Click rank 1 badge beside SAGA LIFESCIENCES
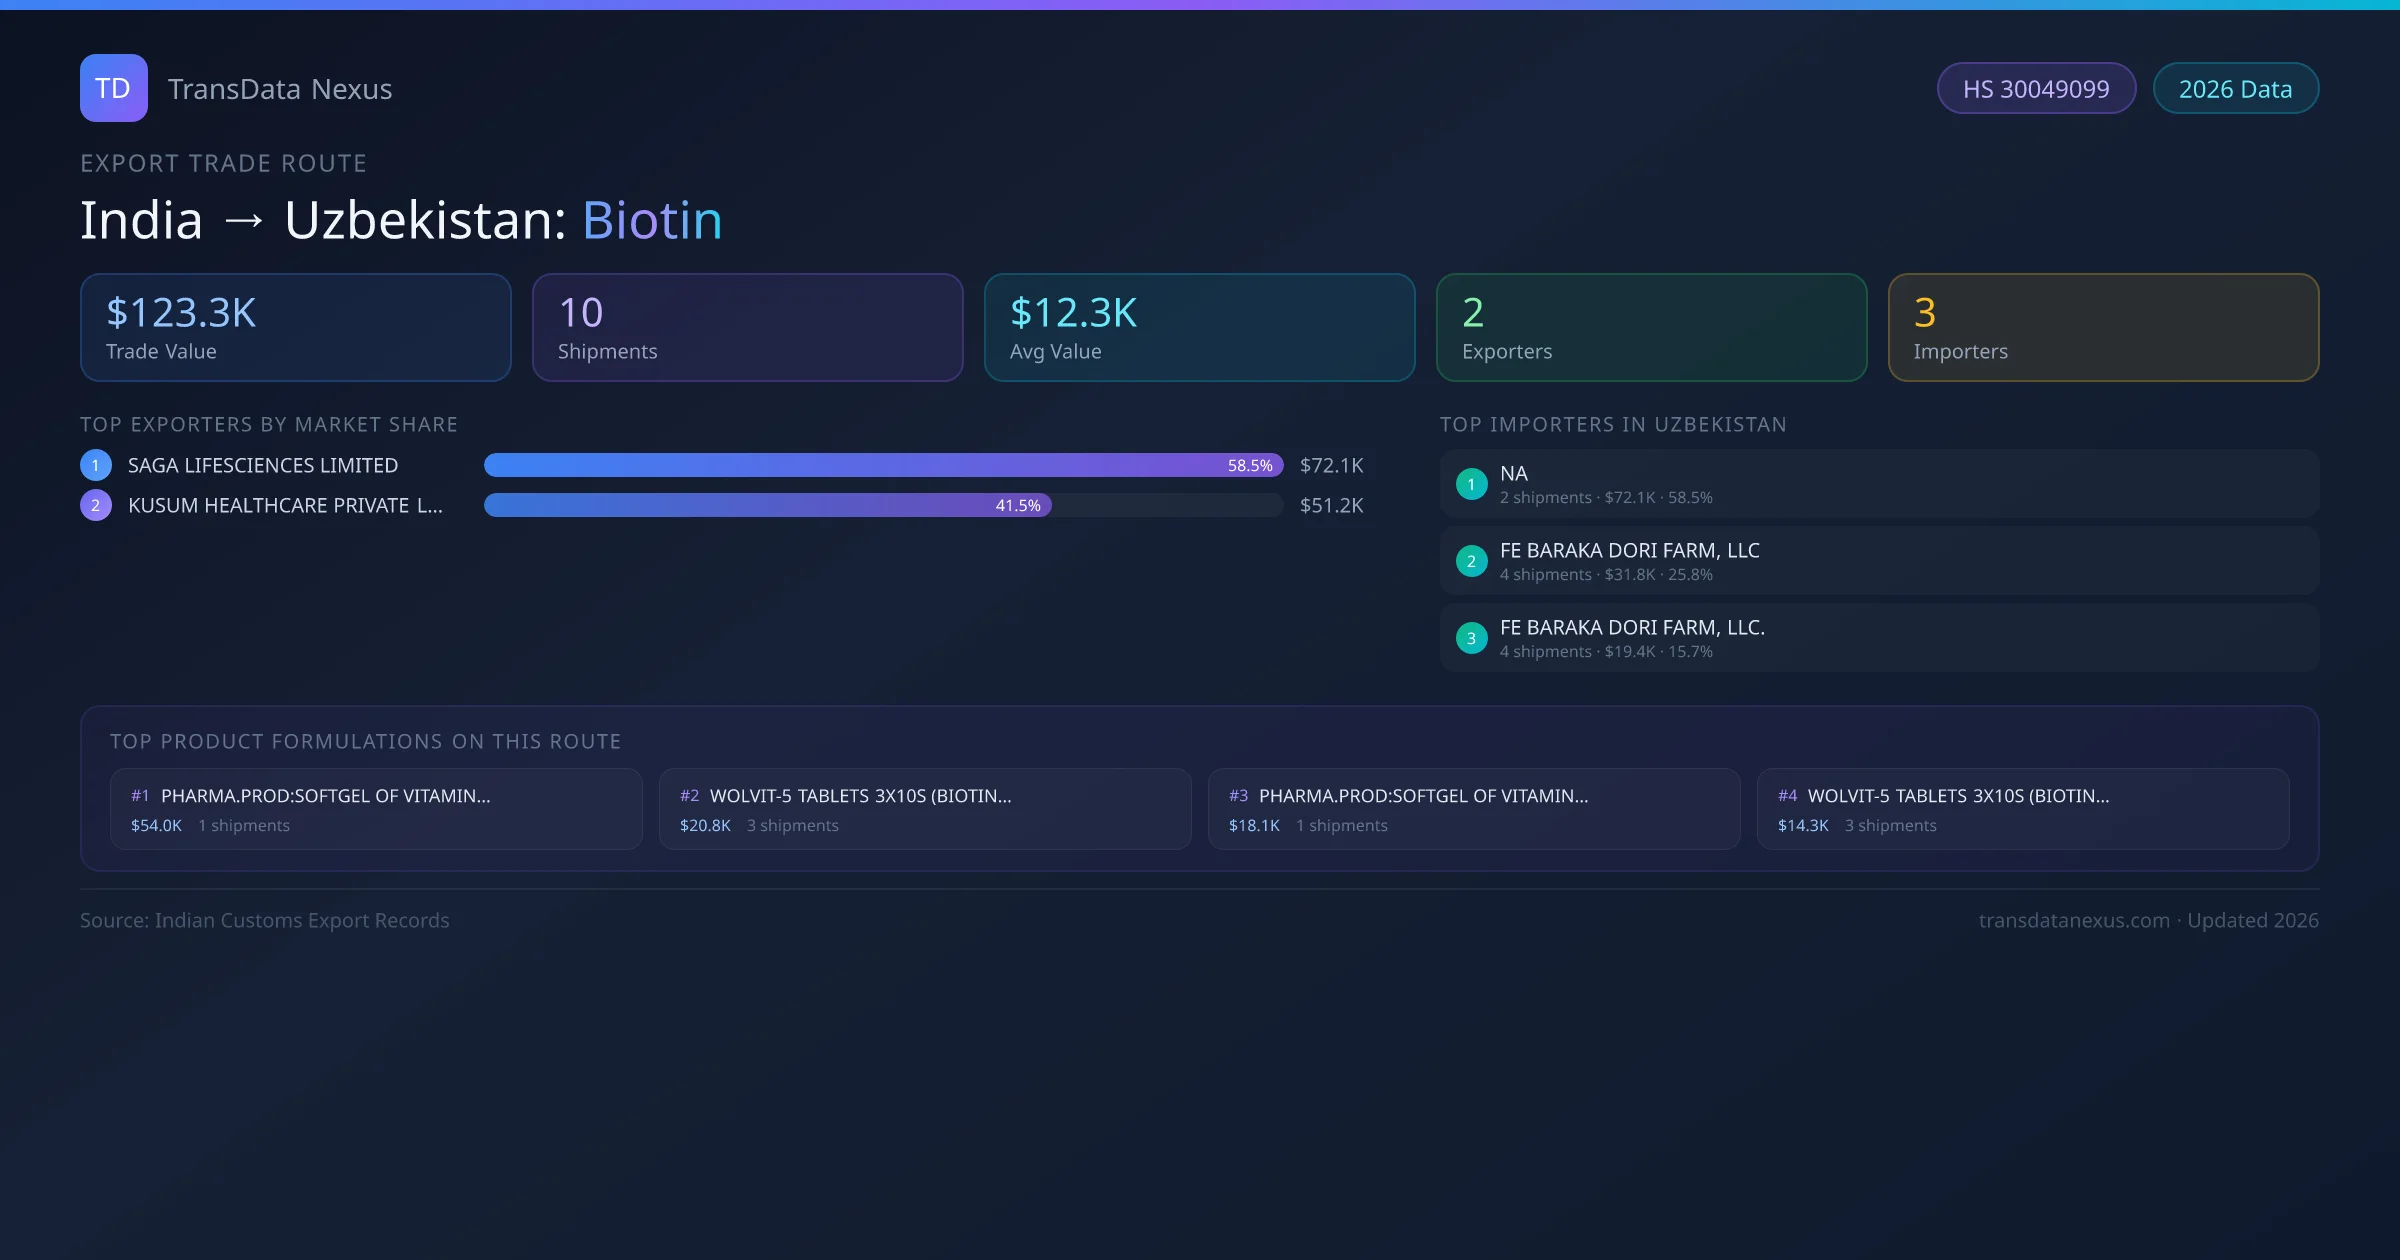The image size is (2400, 1260). pyautogui.click(x=96, y=465)
